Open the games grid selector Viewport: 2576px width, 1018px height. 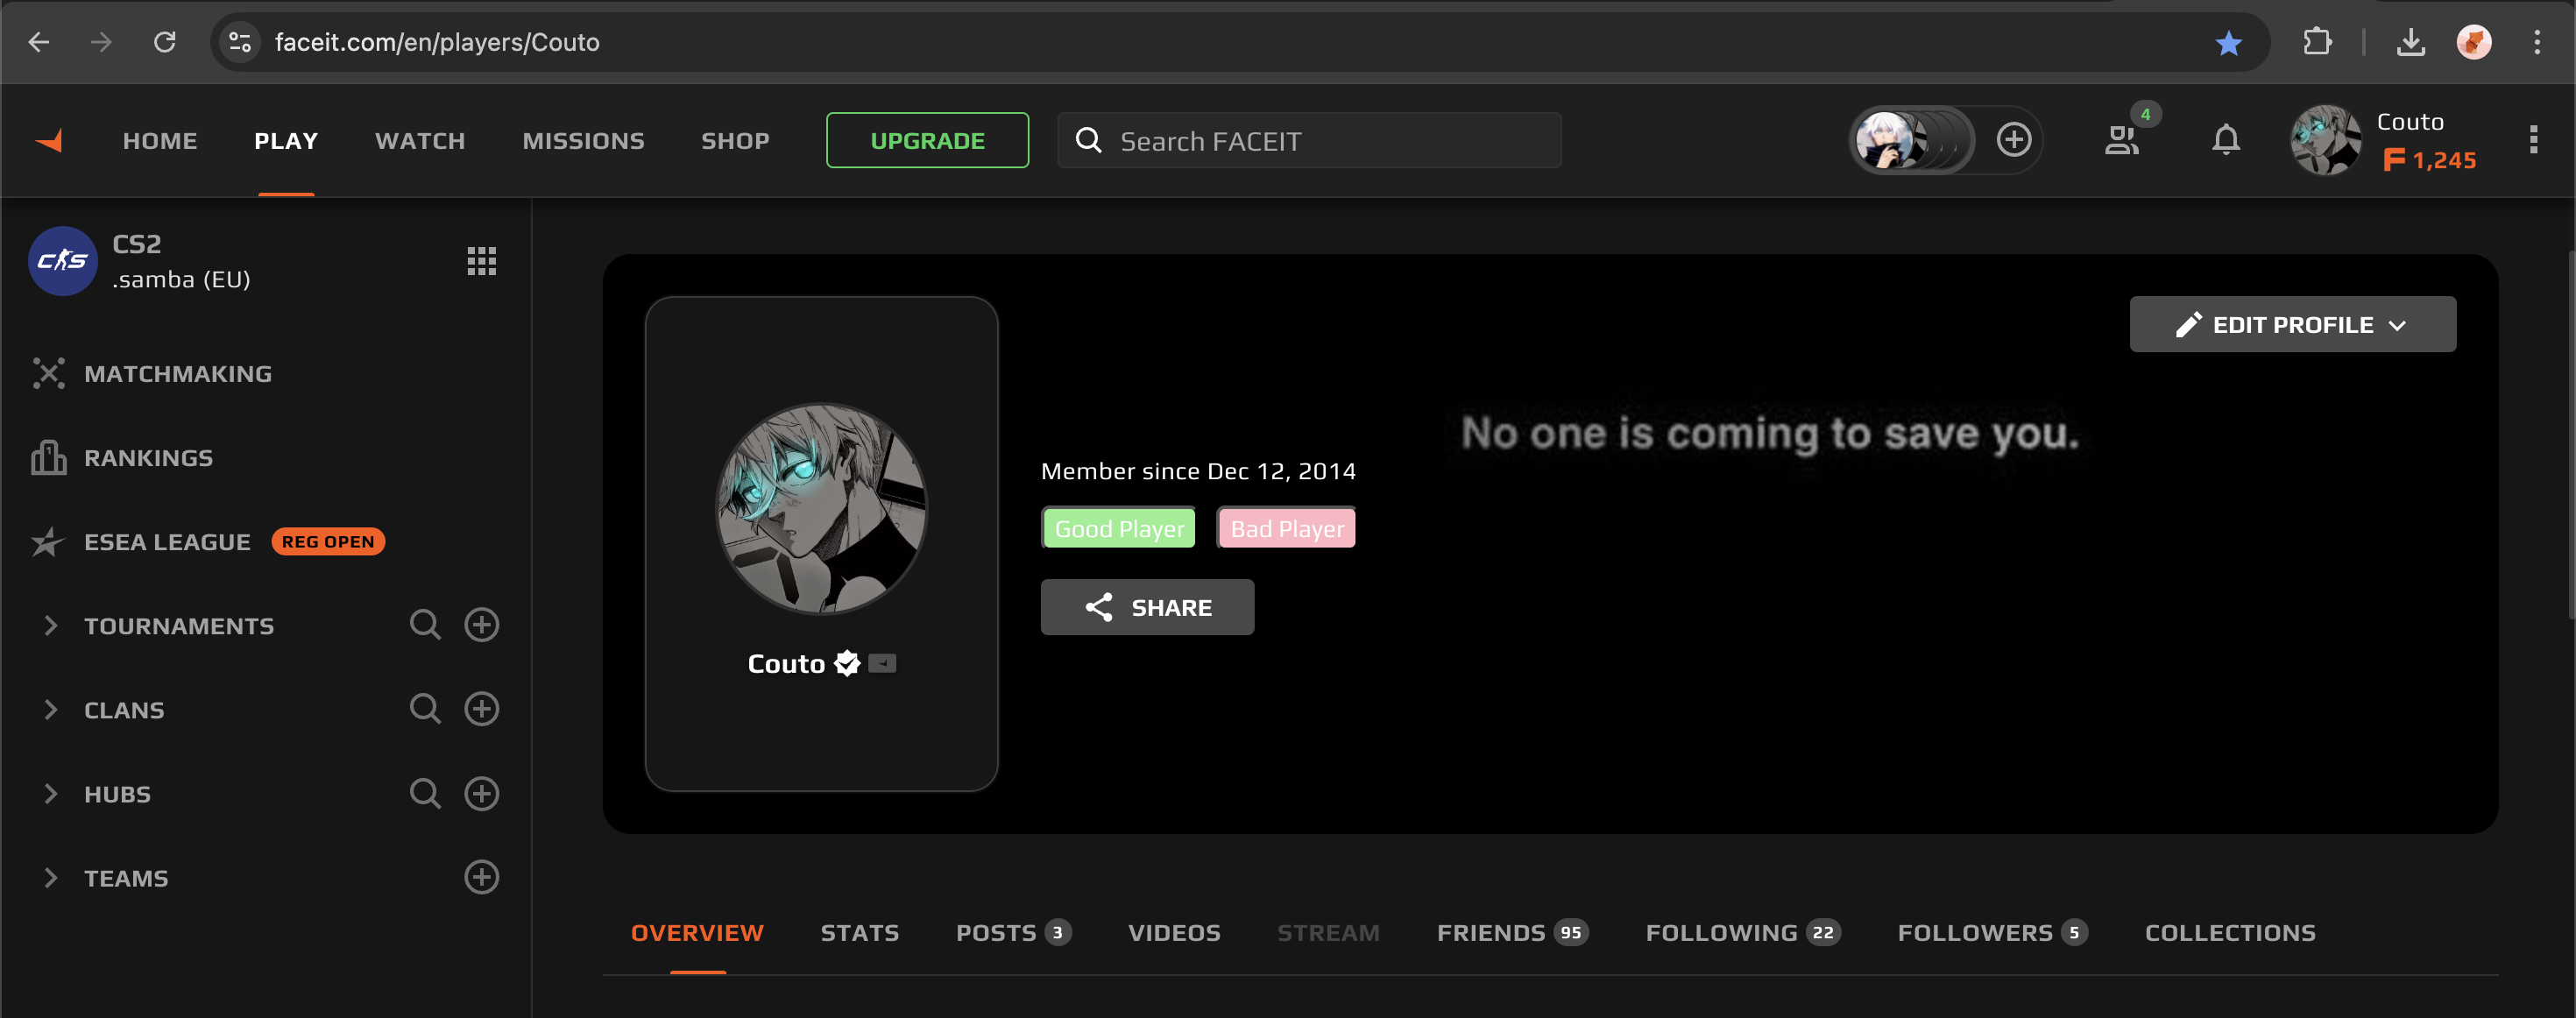pyautogui.click(x=482, y=261)
